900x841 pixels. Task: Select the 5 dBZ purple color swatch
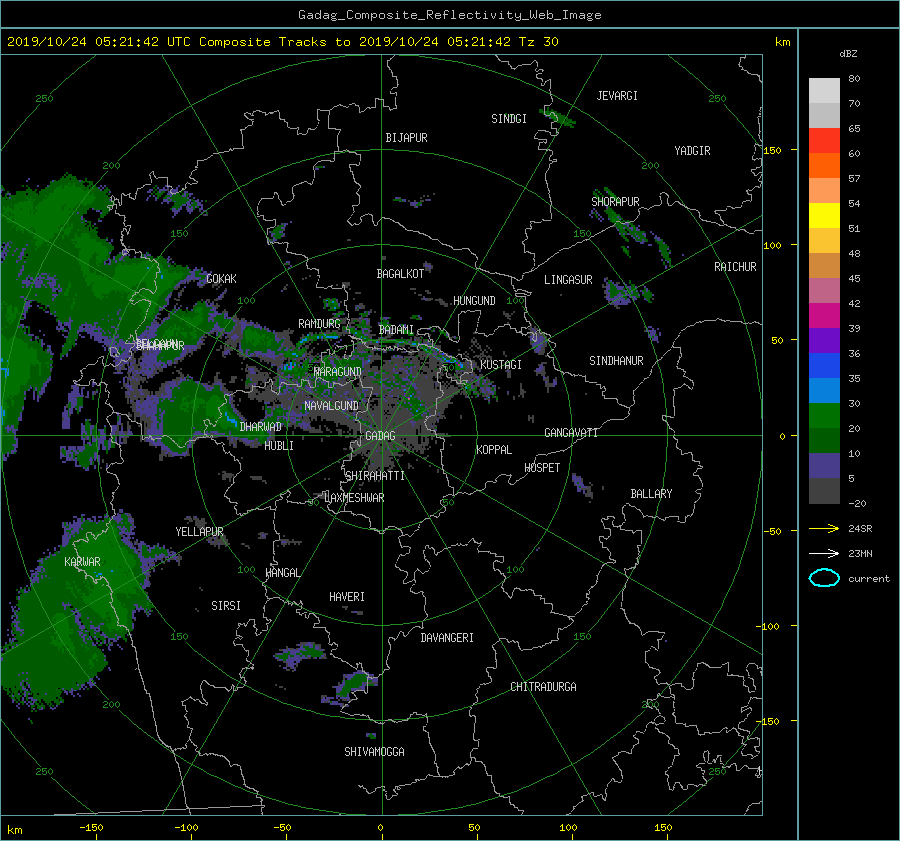tap(824, 465)
